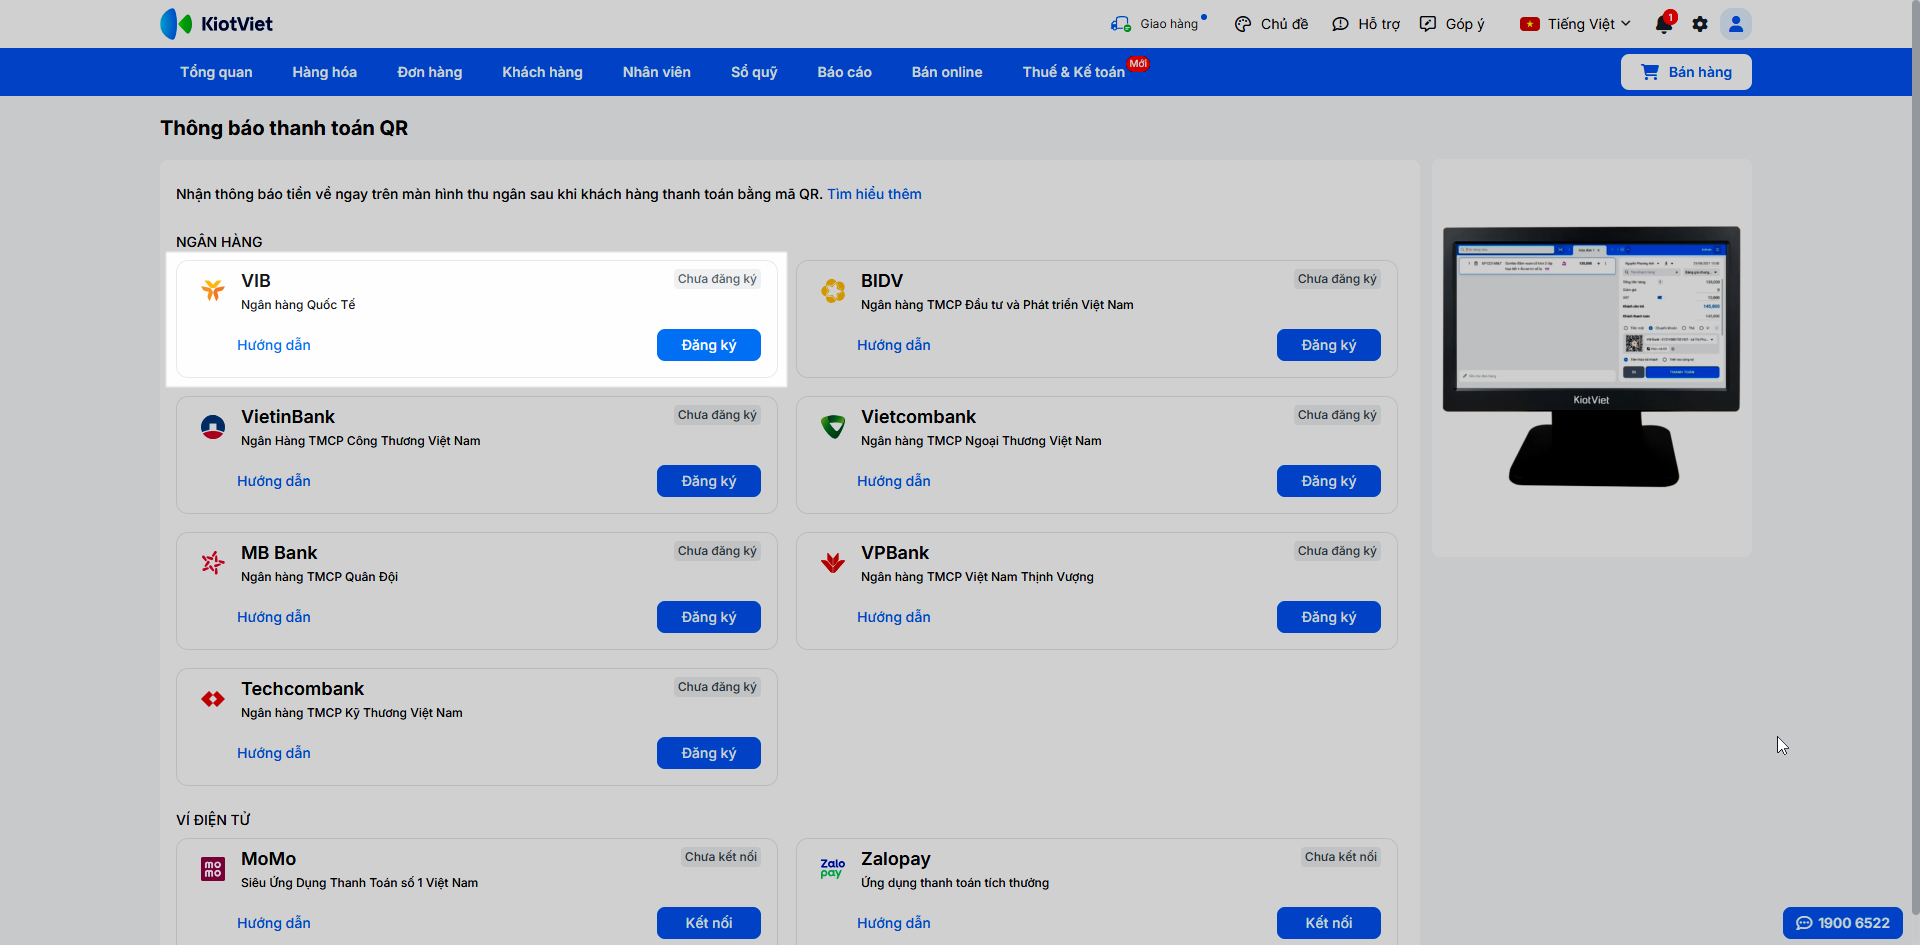
Task: Click the Zalopay wallet logo
Action: click(x=833, y=868)
